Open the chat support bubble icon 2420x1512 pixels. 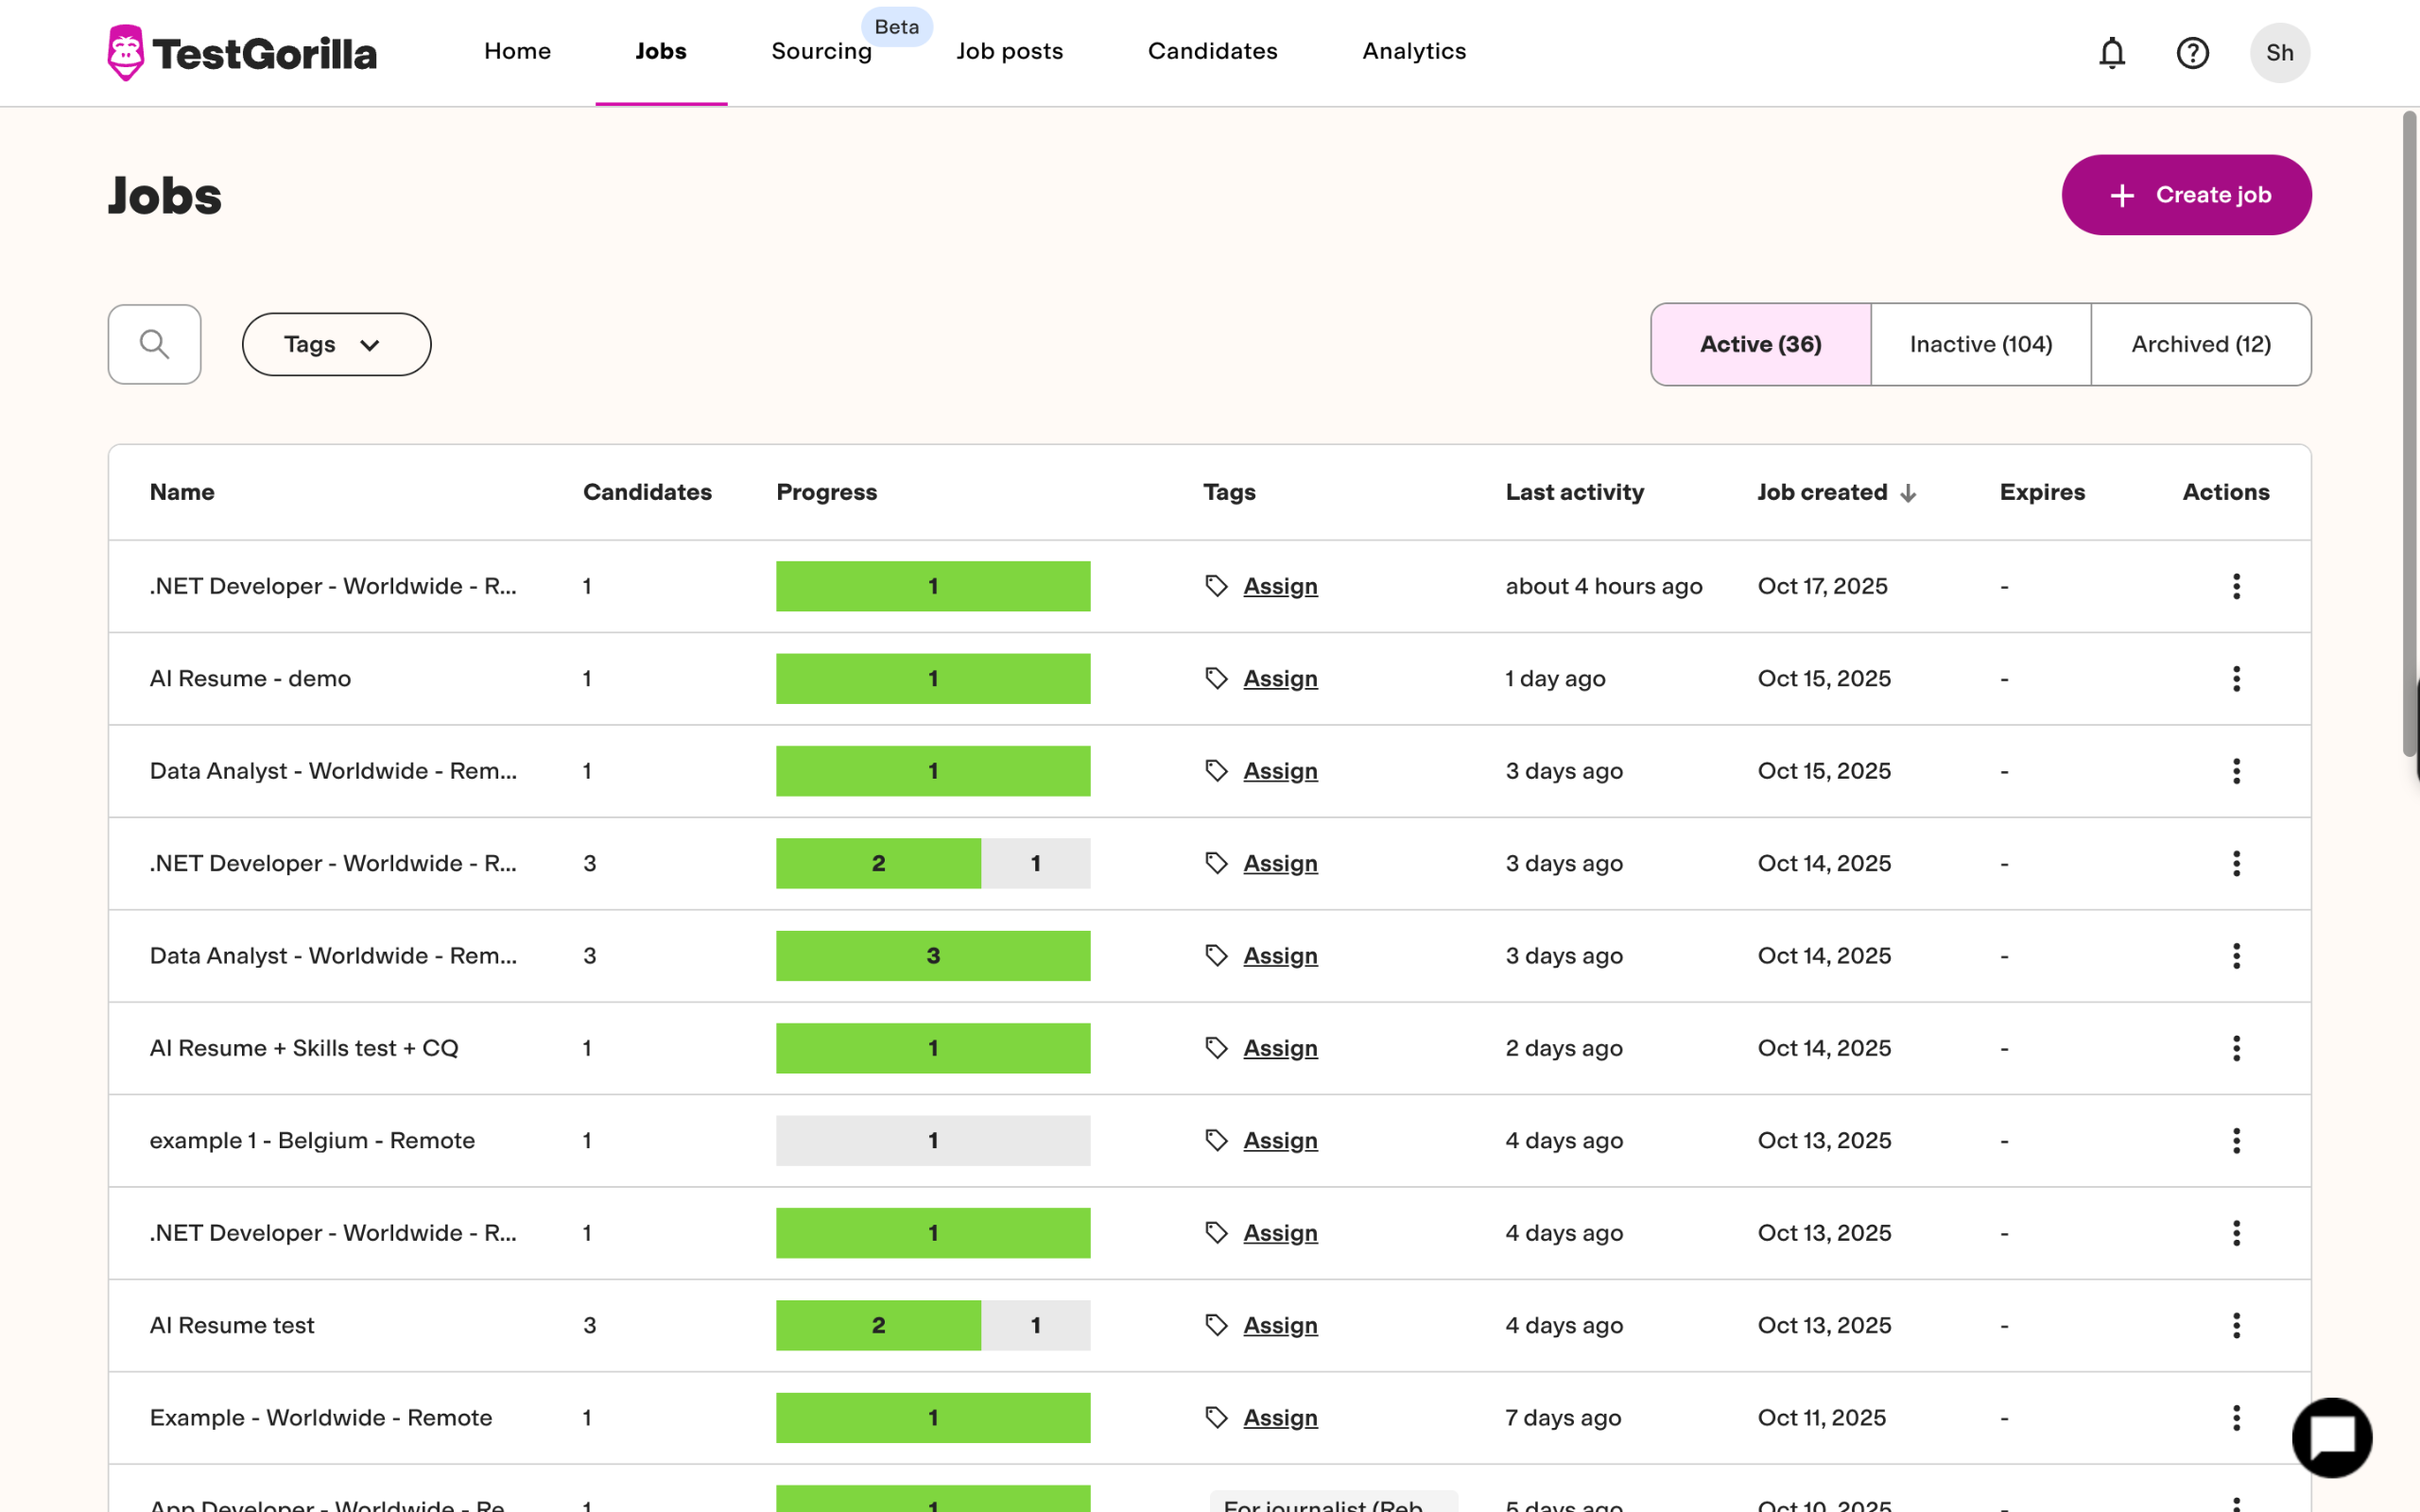[2331, 1437]
